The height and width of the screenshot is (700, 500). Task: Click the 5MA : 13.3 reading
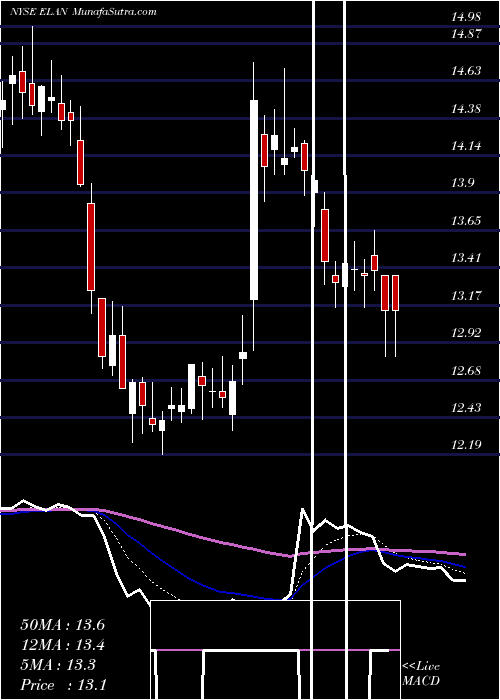[x=58, y=665]
